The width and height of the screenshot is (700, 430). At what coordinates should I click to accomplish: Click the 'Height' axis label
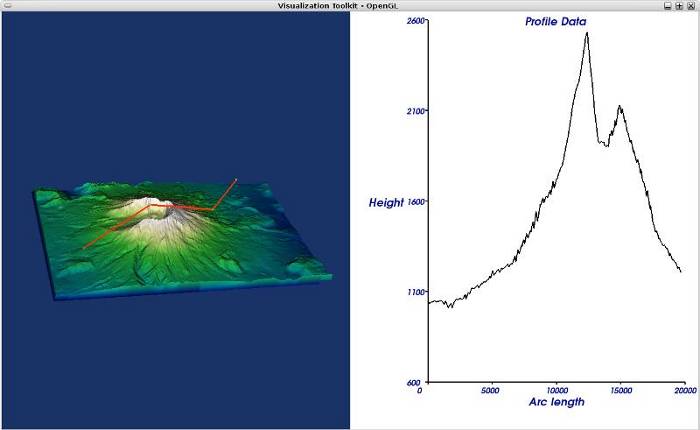pyautogui.click(x=386, y=203)
